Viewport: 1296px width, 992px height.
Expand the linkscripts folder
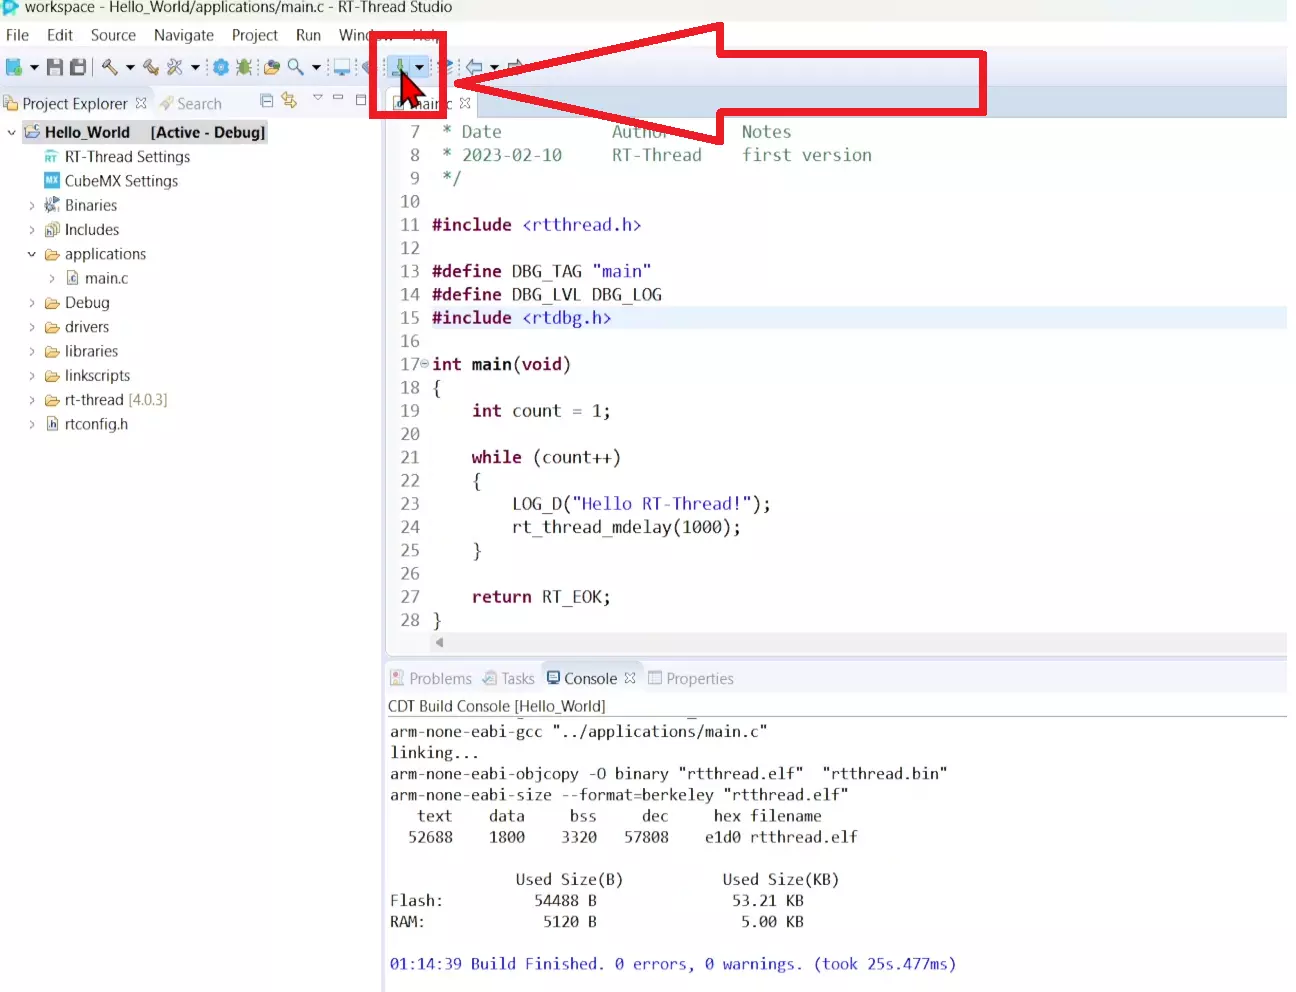pos(32,376)
